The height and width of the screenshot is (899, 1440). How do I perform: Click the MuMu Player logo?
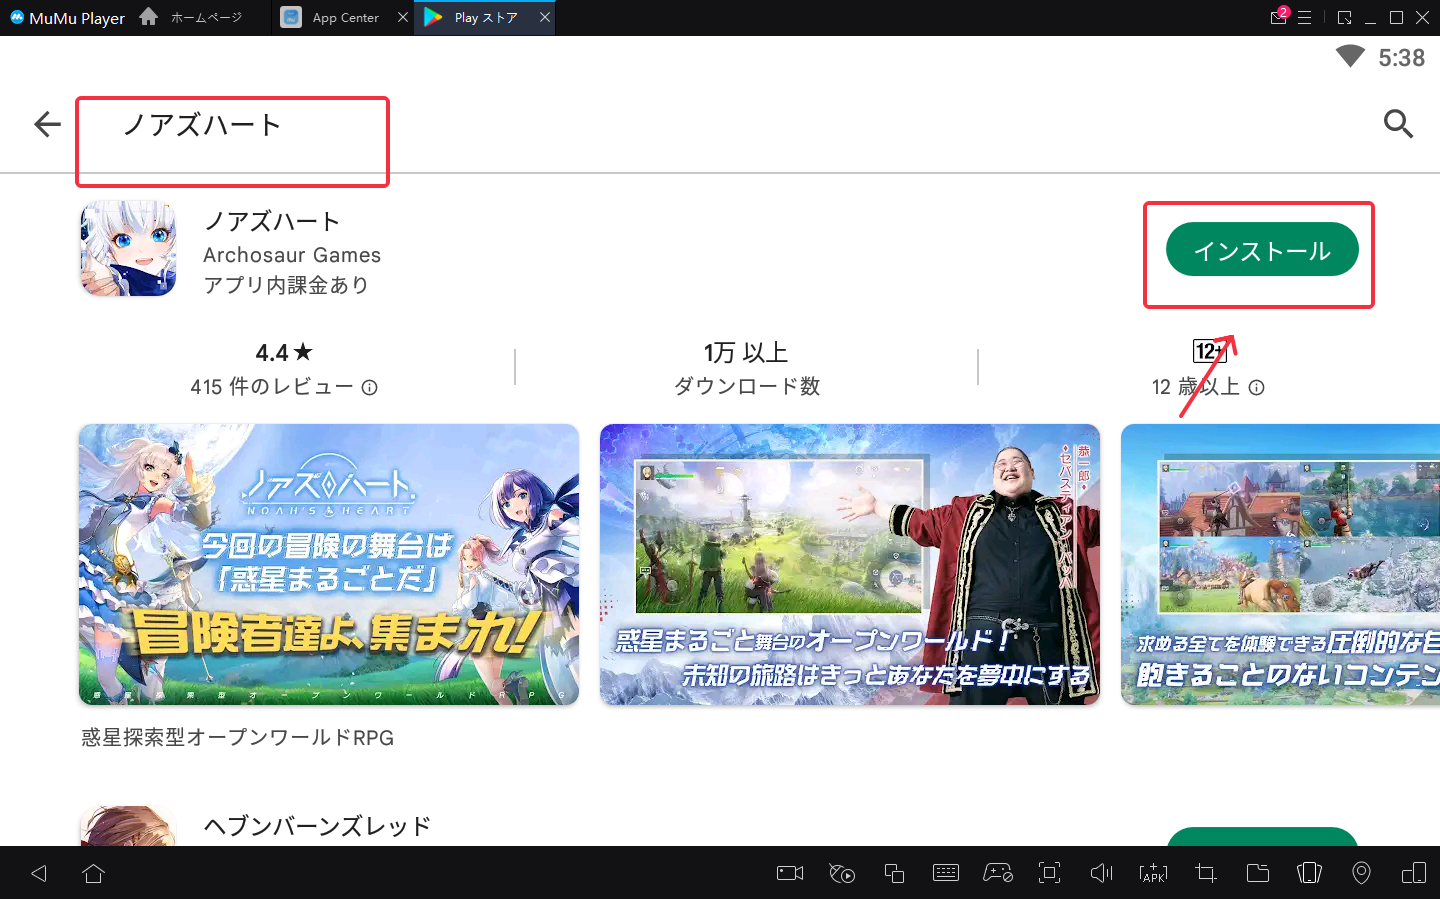[67, 17]
